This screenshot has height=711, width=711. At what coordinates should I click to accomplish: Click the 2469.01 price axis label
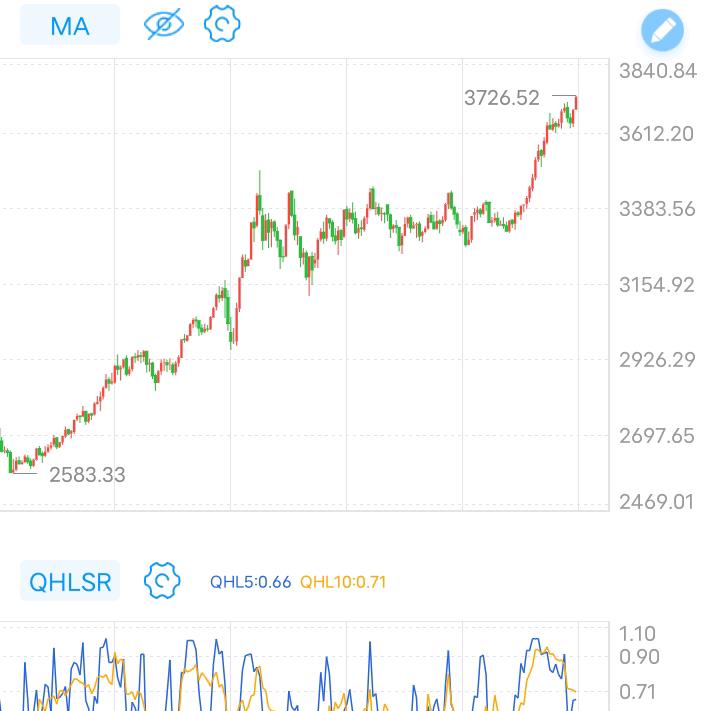(x=657, y=501)
